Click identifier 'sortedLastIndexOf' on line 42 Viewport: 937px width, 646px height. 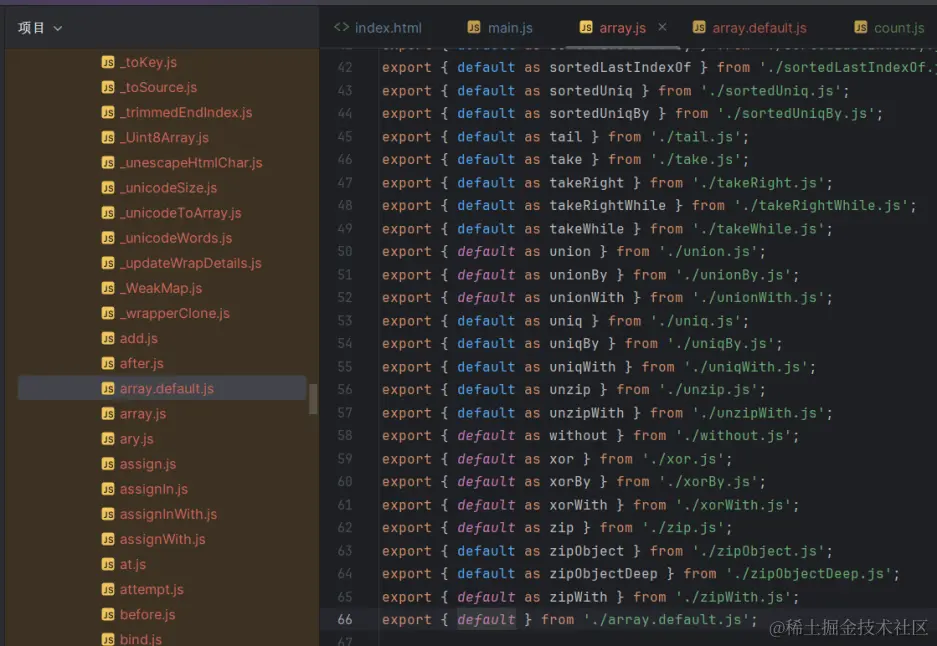[x=620, y=68]
